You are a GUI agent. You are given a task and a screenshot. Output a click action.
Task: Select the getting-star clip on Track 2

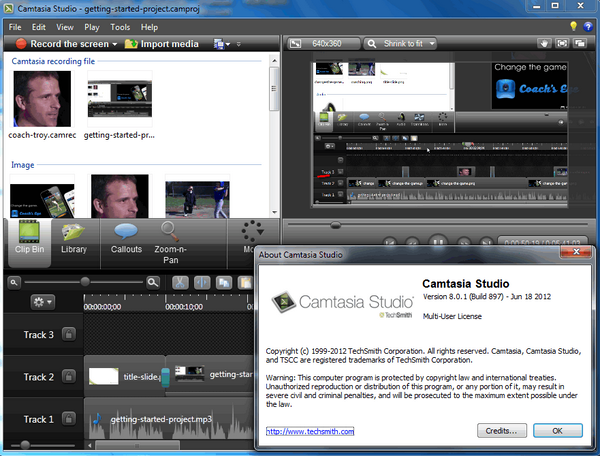tap(212, 375)
